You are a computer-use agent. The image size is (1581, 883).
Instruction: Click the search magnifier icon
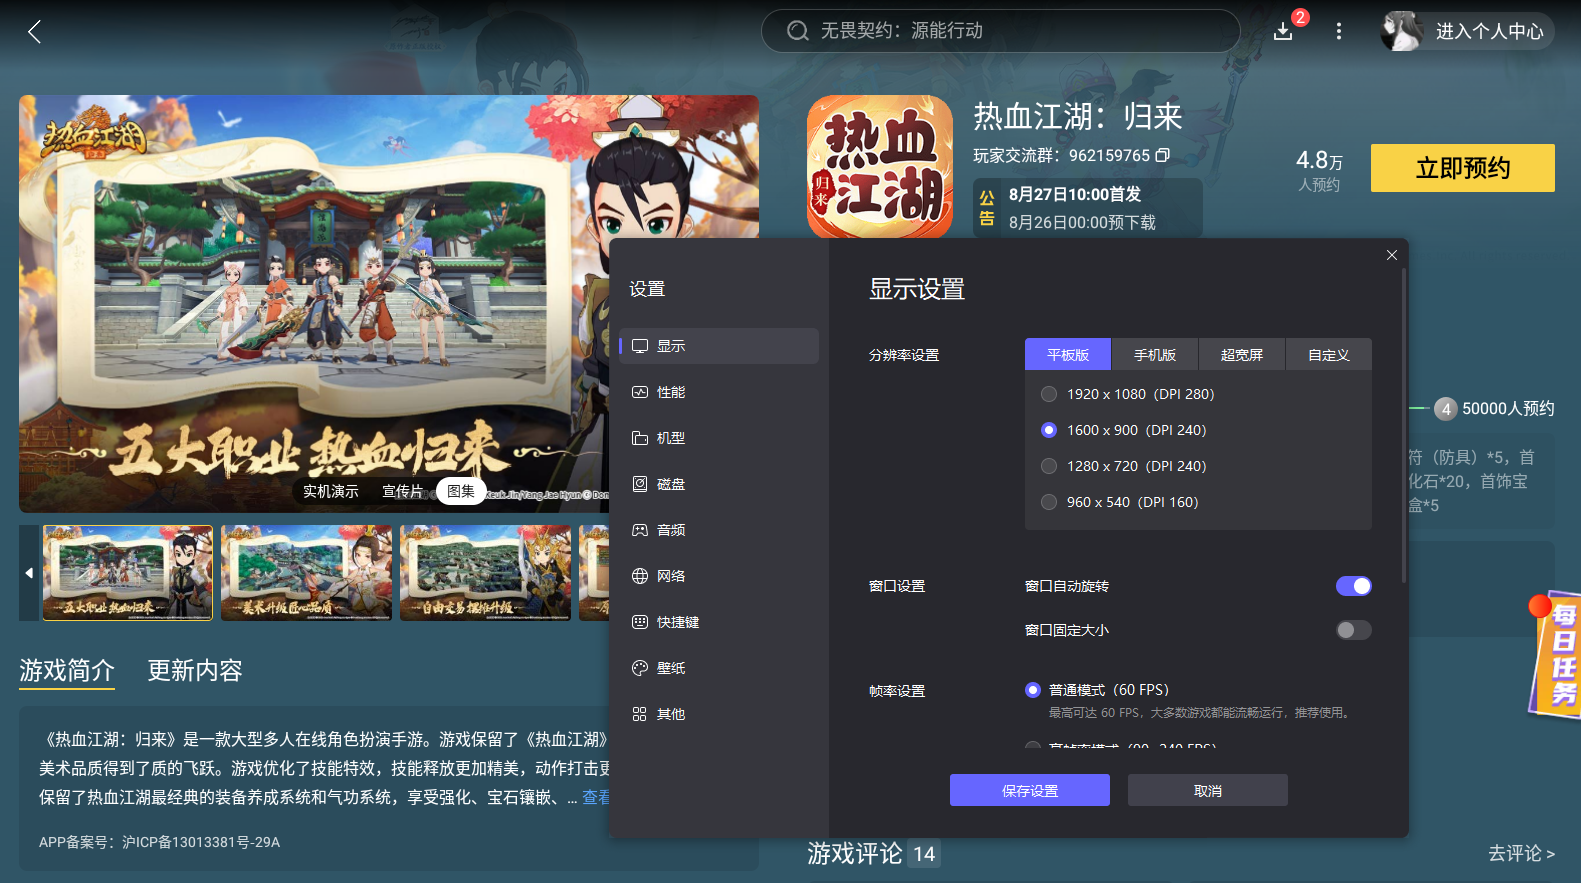797,31
